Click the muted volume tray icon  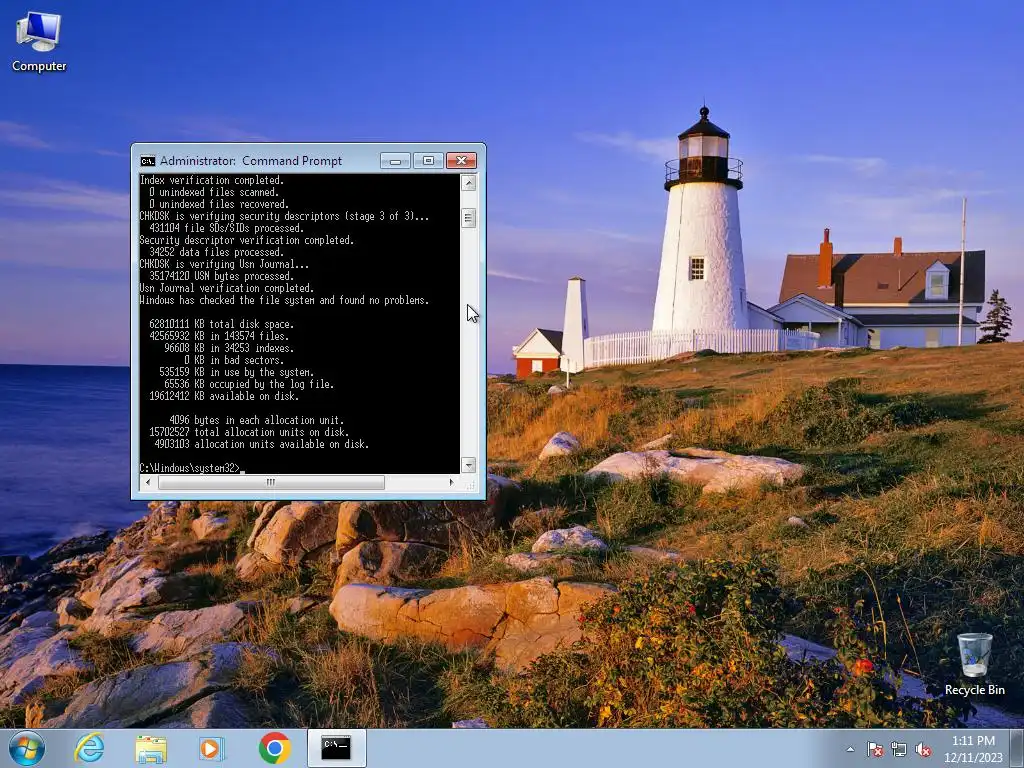tap(923, 749)
